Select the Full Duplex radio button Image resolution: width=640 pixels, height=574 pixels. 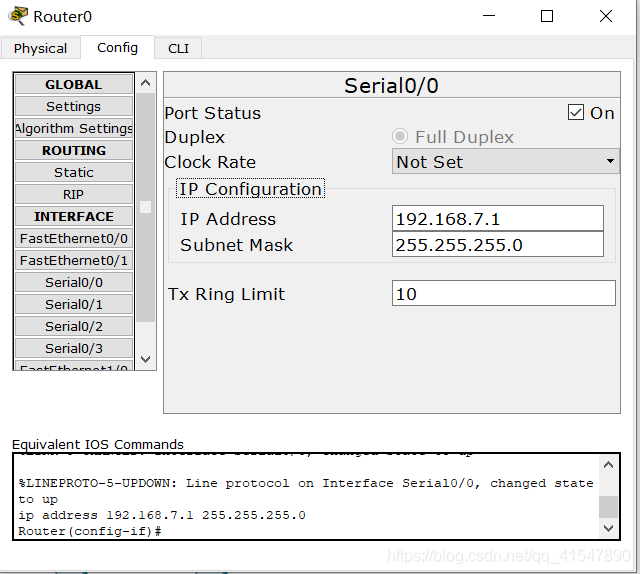[x=400, y=136]
